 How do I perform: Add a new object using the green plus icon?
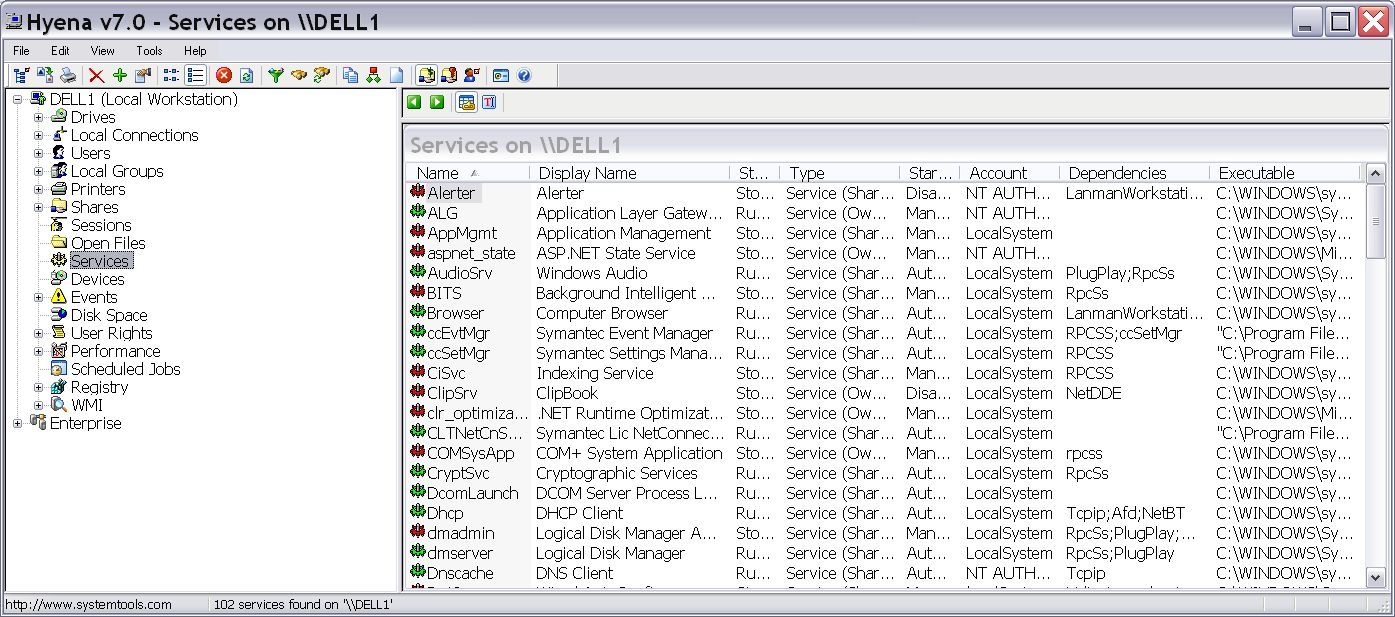[x=121, y=75]
